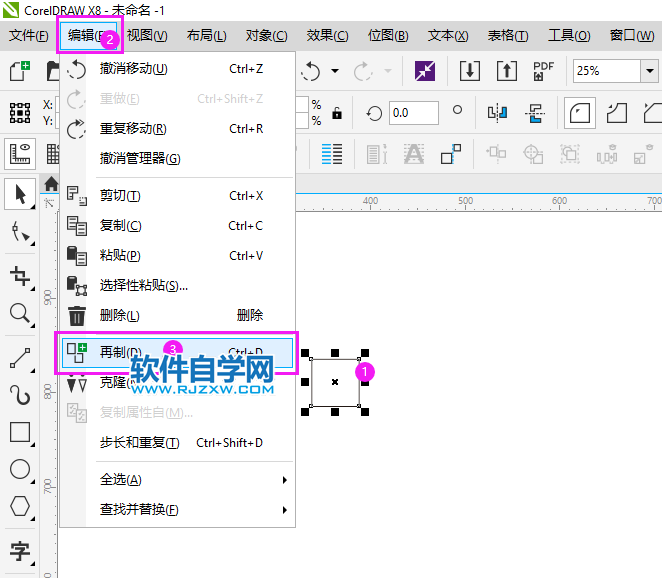Screen dimensions: 662x578
Task: Open the 工具(O) menu
Action: (569, 35)
